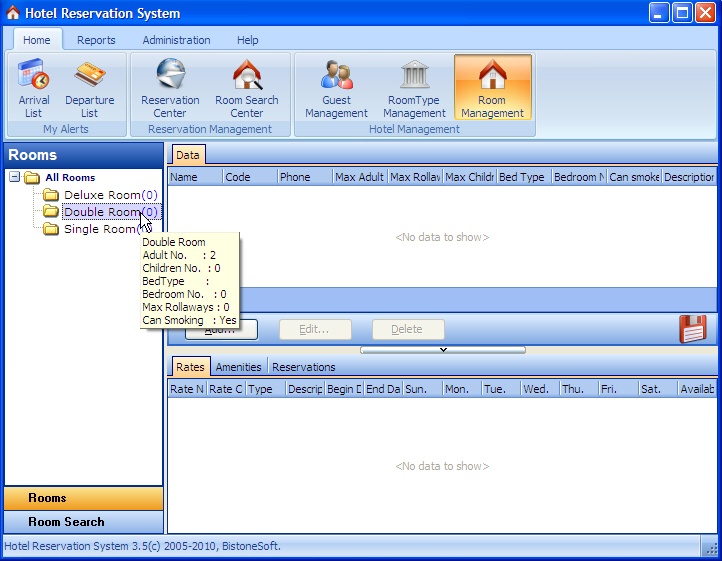Click the red floppy disk save icon
The image size is (722, 561).
692,329
